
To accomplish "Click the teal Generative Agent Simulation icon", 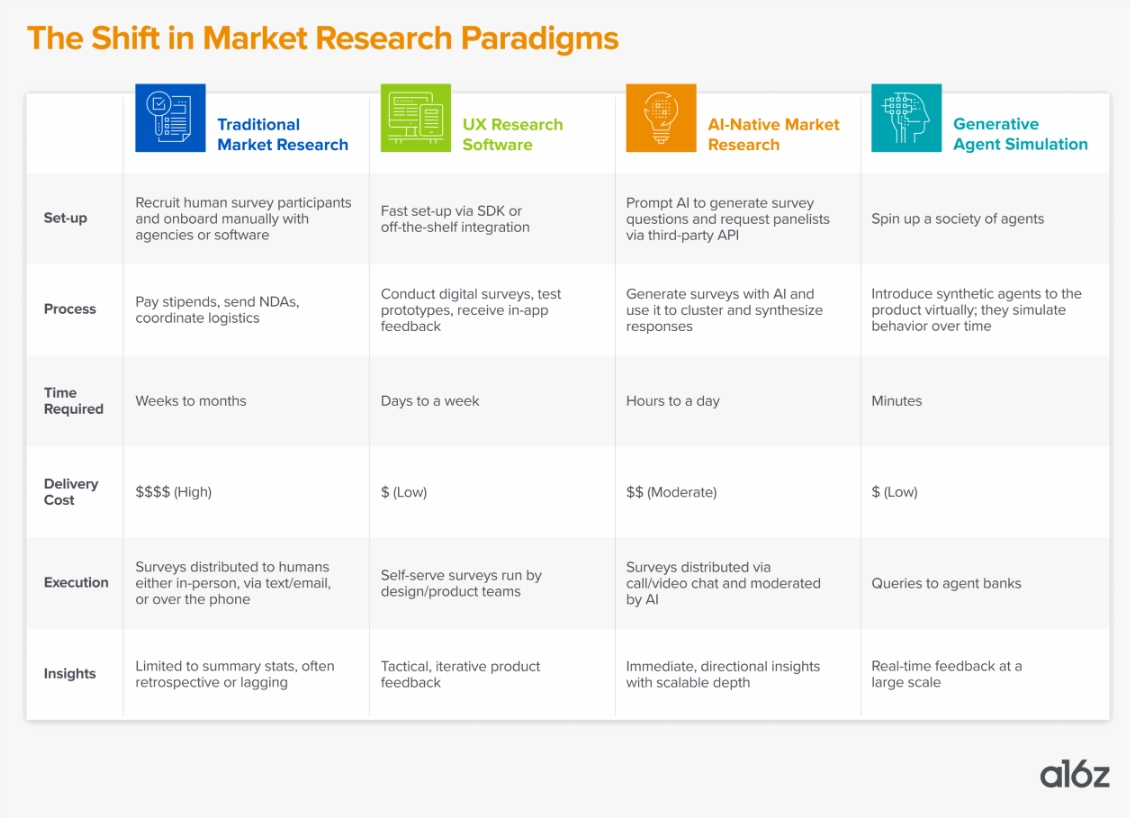I will (906, 118).
